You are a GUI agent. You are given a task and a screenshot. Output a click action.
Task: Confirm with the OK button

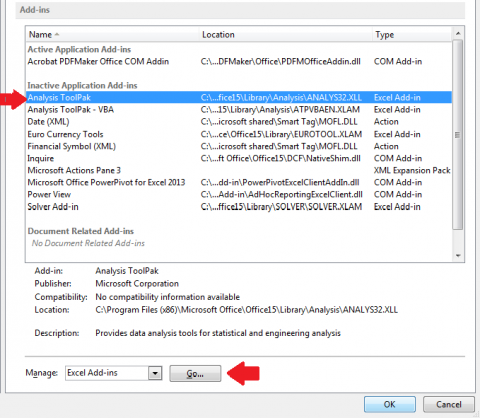tap(390, 404)
